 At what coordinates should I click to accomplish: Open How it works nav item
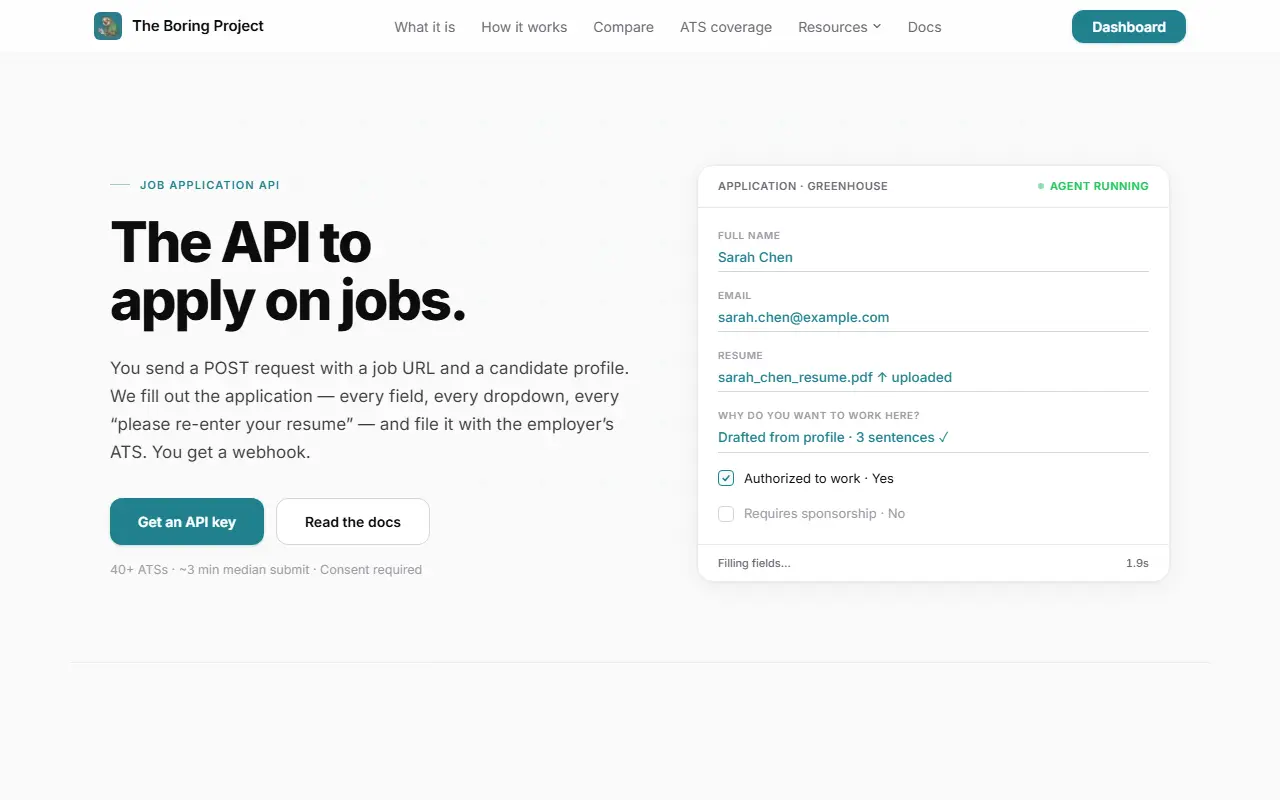(524, 27)
